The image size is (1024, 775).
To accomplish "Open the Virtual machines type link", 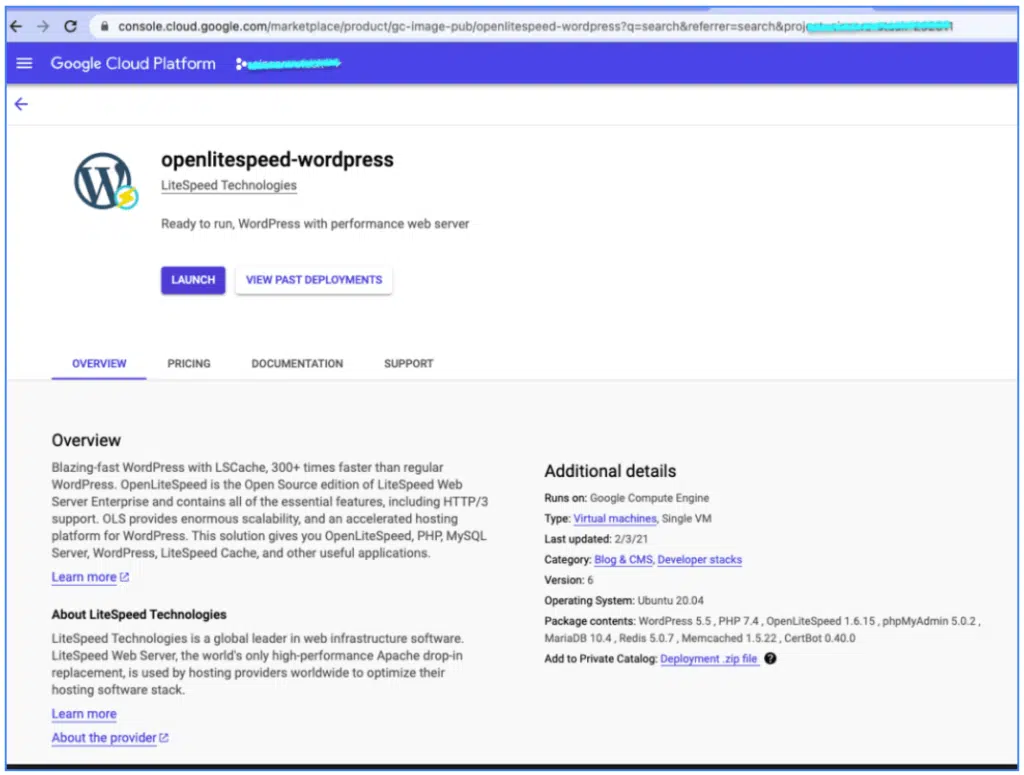I will [x=615, y=518].
